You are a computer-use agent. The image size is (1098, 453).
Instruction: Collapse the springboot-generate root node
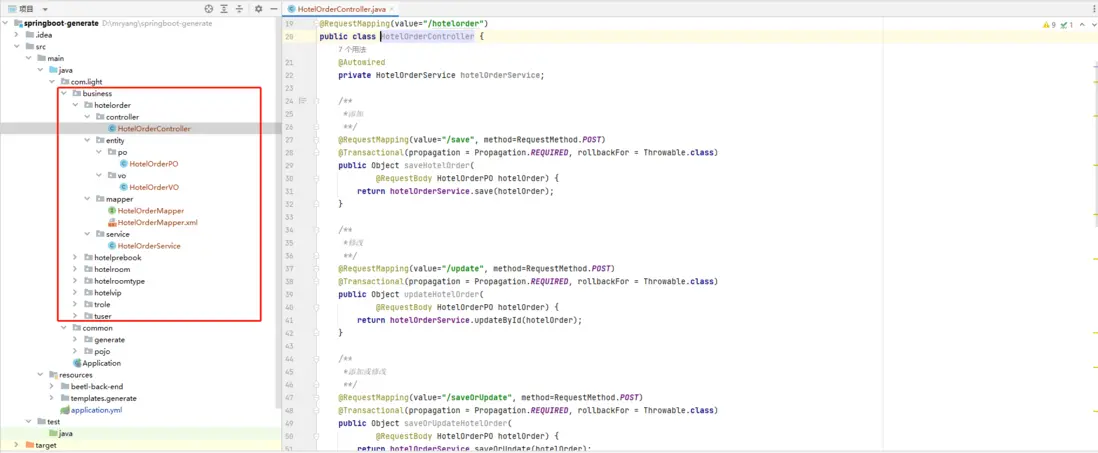[x=6, y=23]
